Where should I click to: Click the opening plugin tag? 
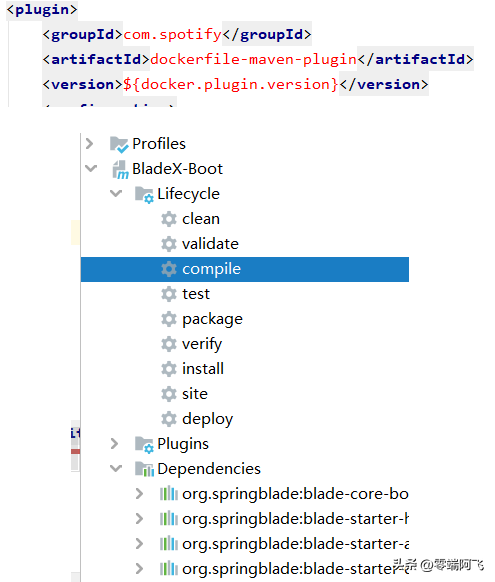(x=42, y=10)
